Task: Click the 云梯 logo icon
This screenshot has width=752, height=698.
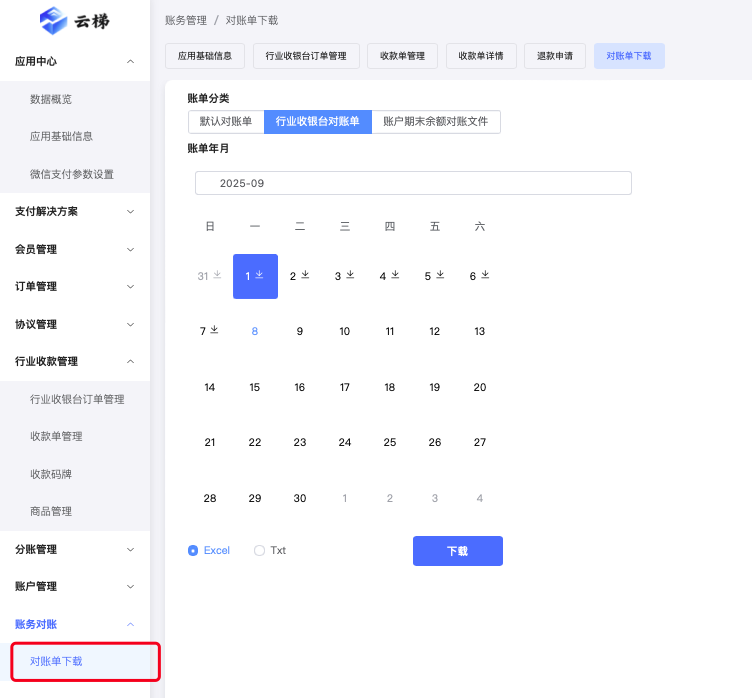Action: (53, 20)
